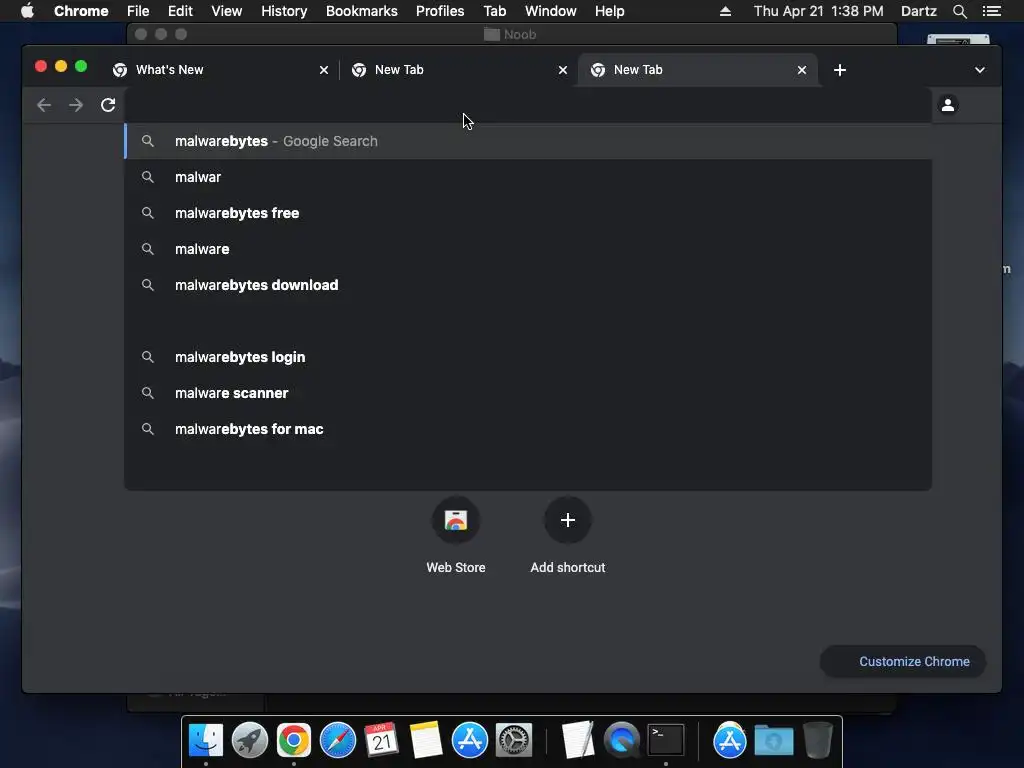Screen dimensions: 1024x768
Task: Open Finder from the Dock
Action: 206,741
